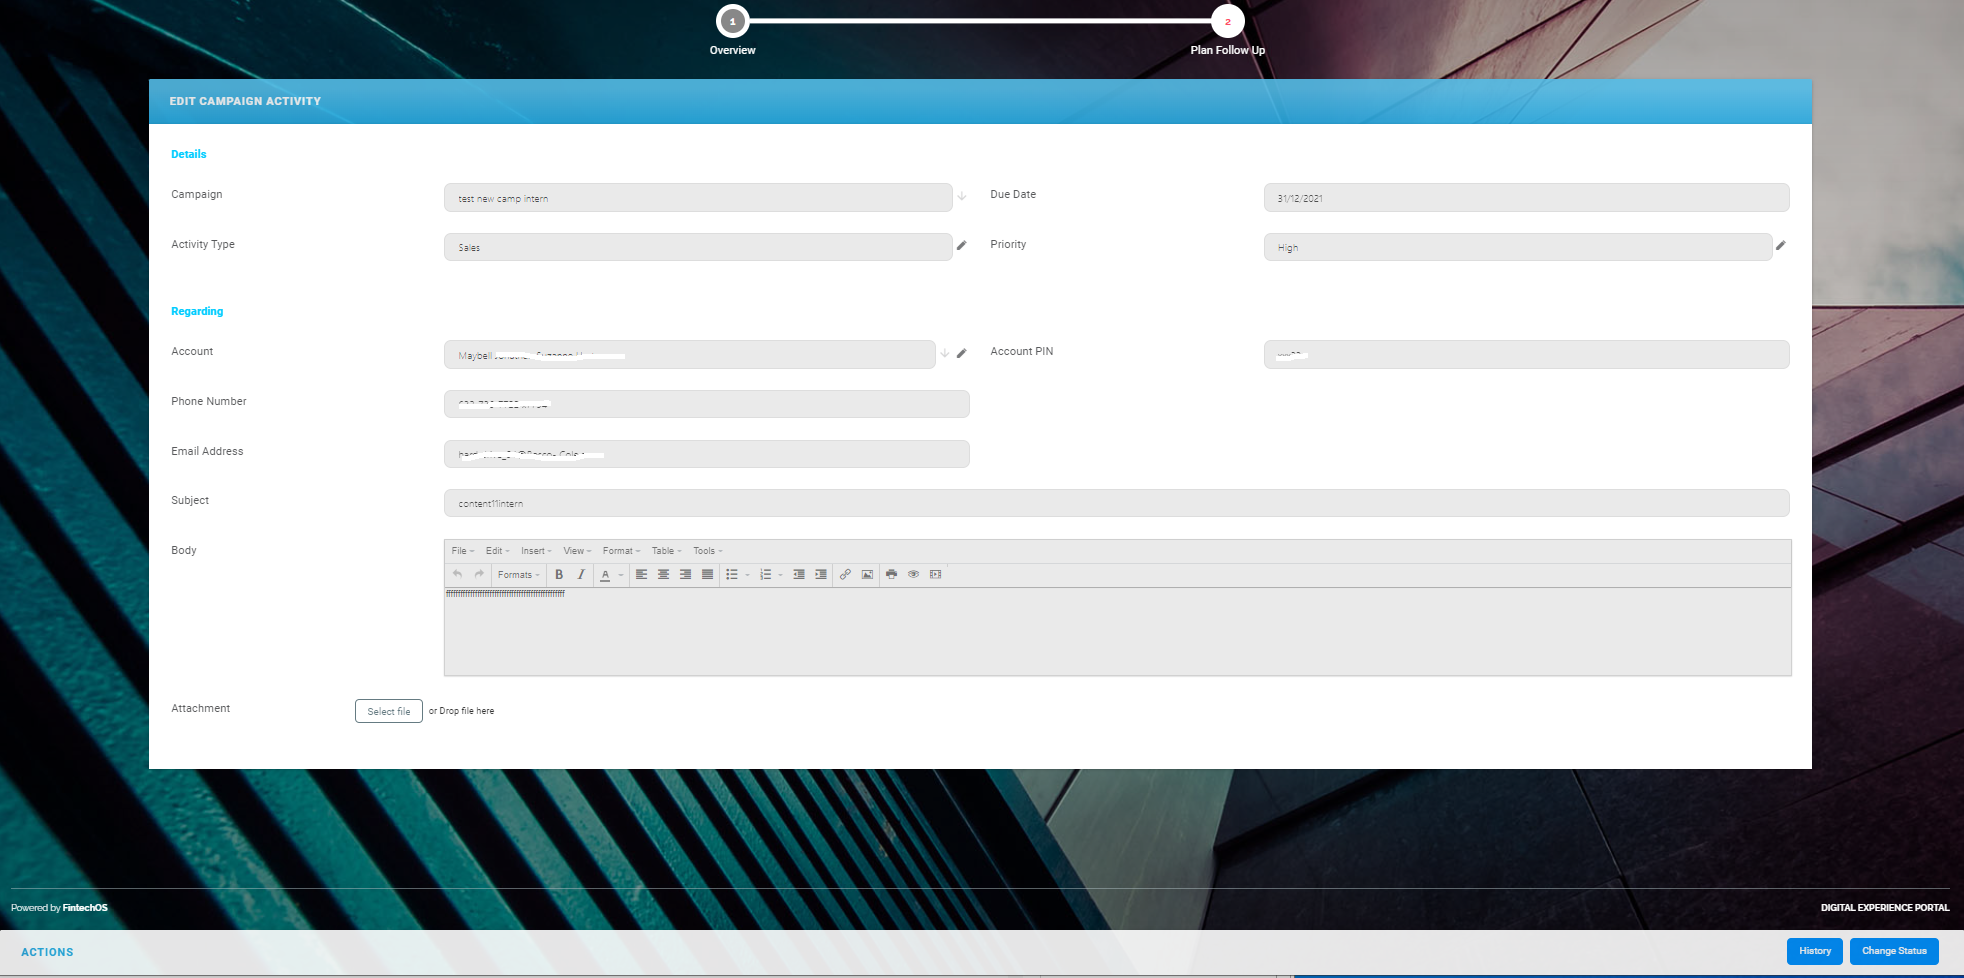Screen dimensions: 1964x978
Task: Click the increase indent icon
Action: [821, 575]
